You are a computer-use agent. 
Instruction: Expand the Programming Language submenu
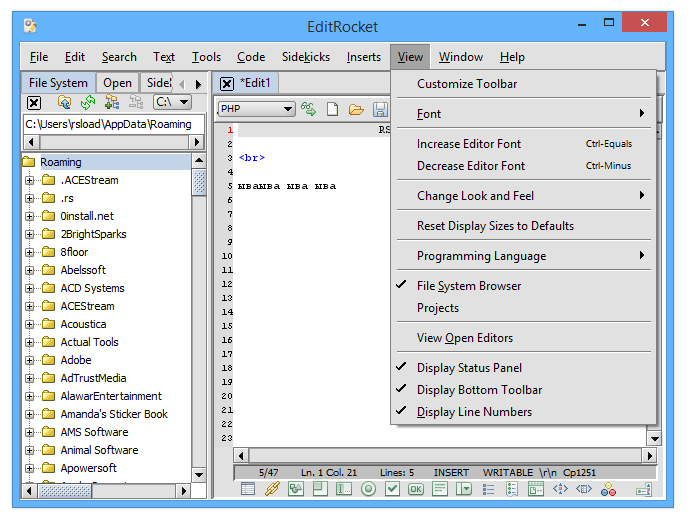(524, 256)
